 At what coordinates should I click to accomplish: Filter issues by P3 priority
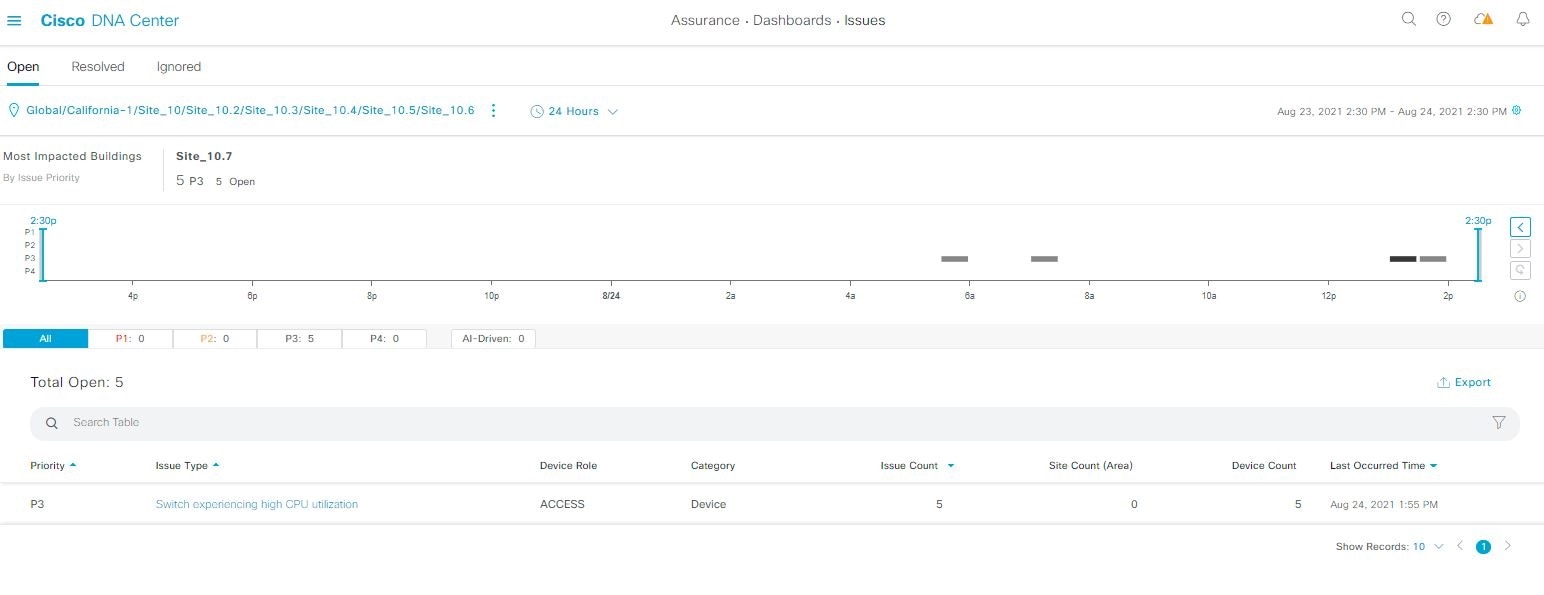pyautogui.click(x=299, y=339)
